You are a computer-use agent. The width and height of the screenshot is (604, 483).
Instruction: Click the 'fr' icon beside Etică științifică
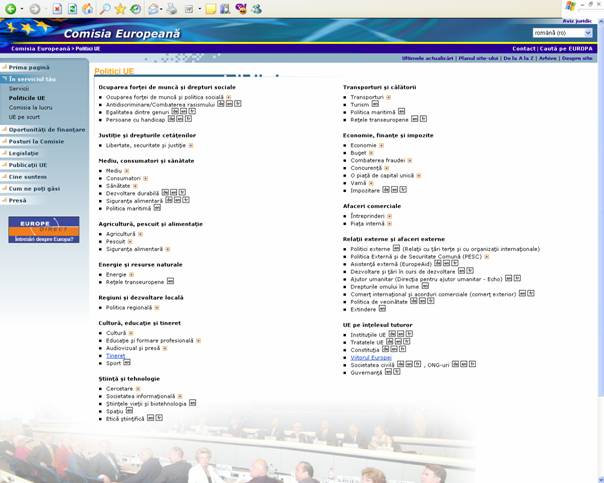pos(159,418)
